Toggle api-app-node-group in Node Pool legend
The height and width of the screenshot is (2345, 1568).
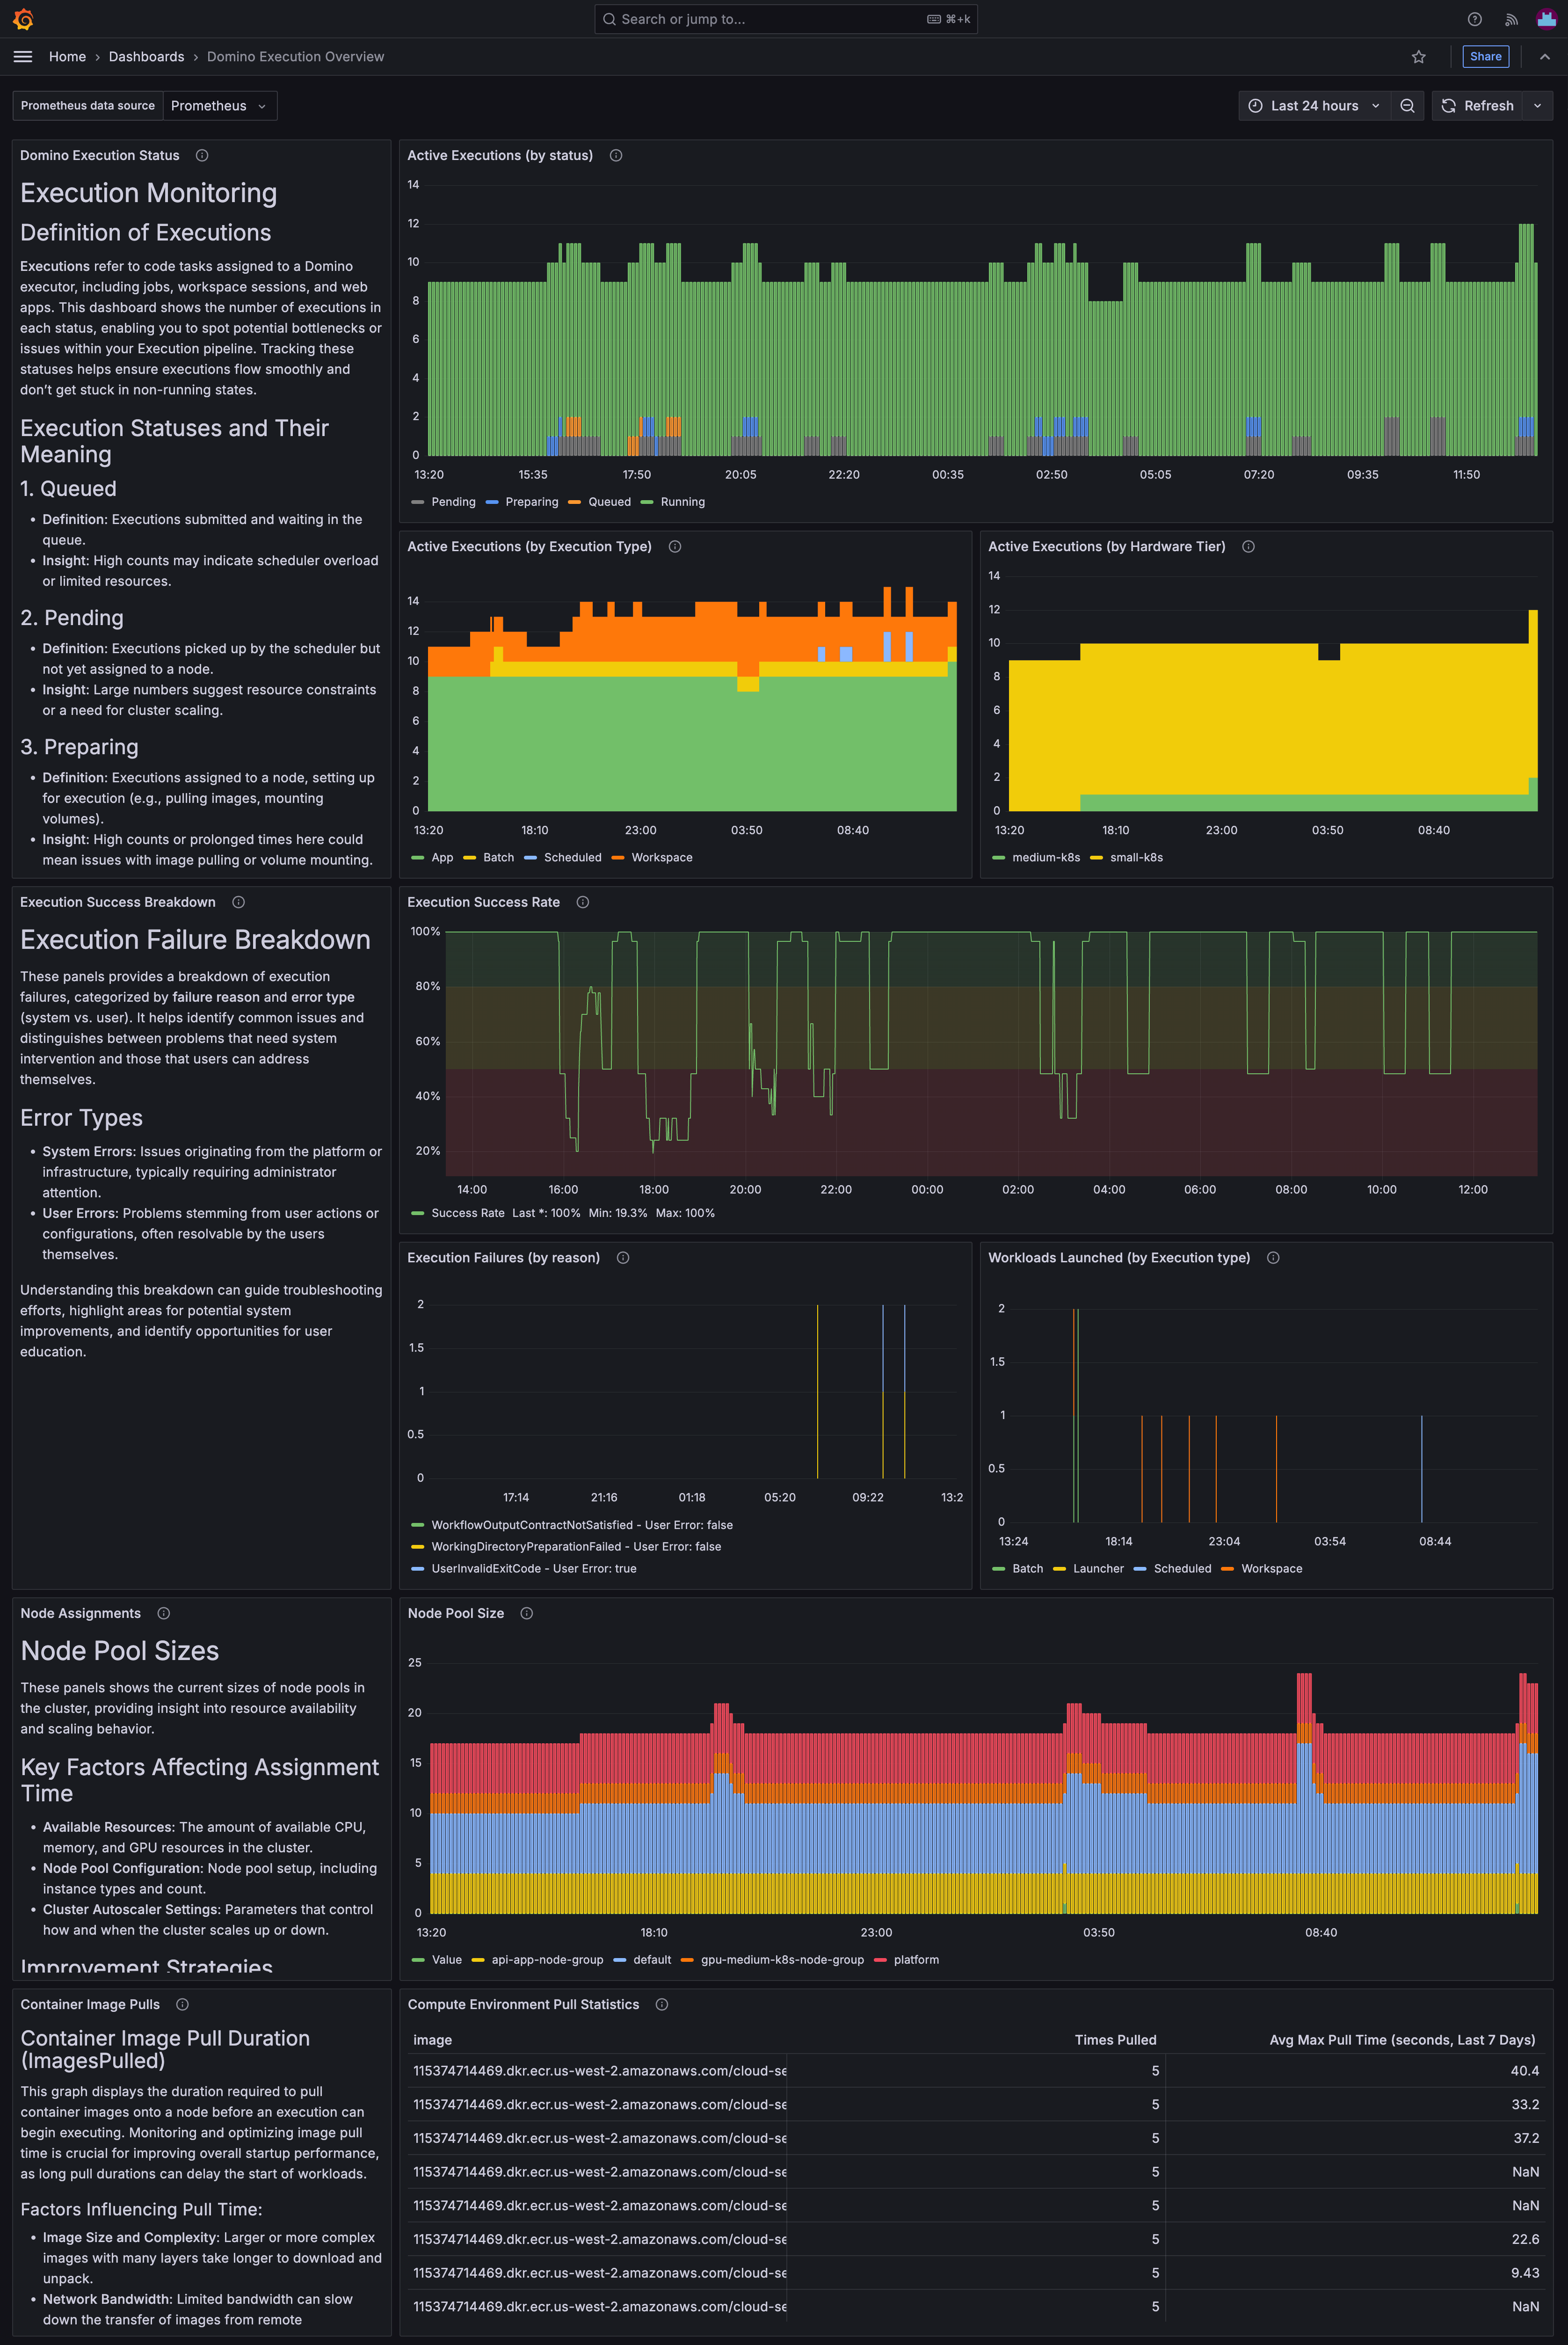[x=547, y=1960]
